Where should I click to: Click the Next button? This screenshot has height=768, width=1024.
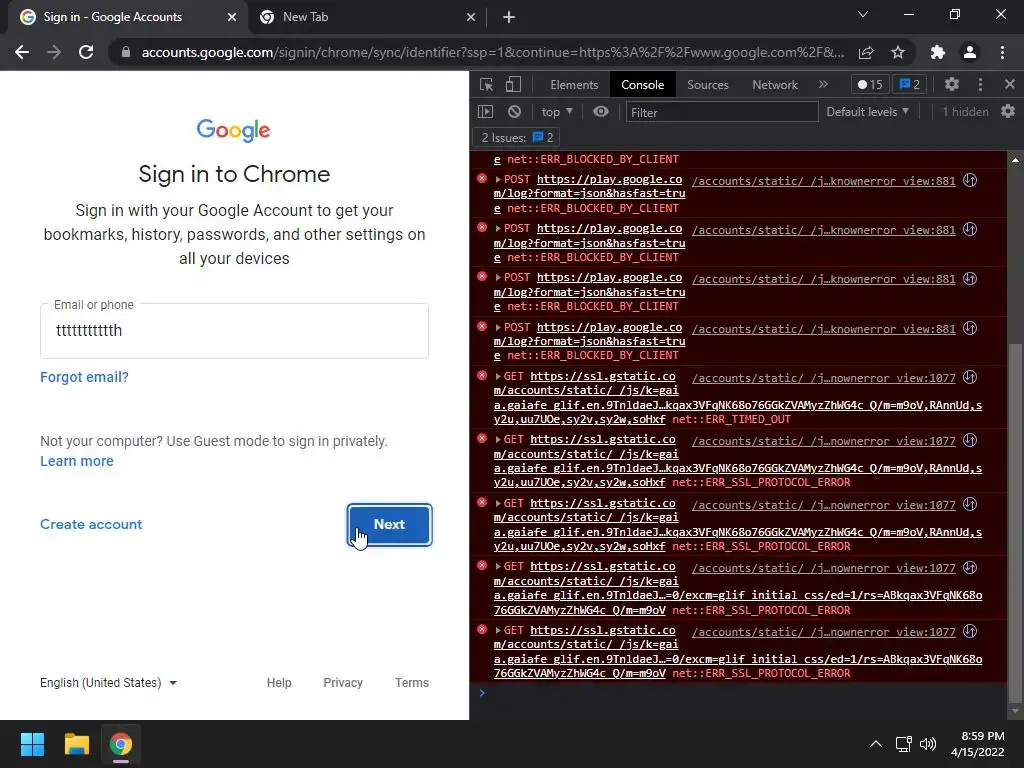[389, 524]
